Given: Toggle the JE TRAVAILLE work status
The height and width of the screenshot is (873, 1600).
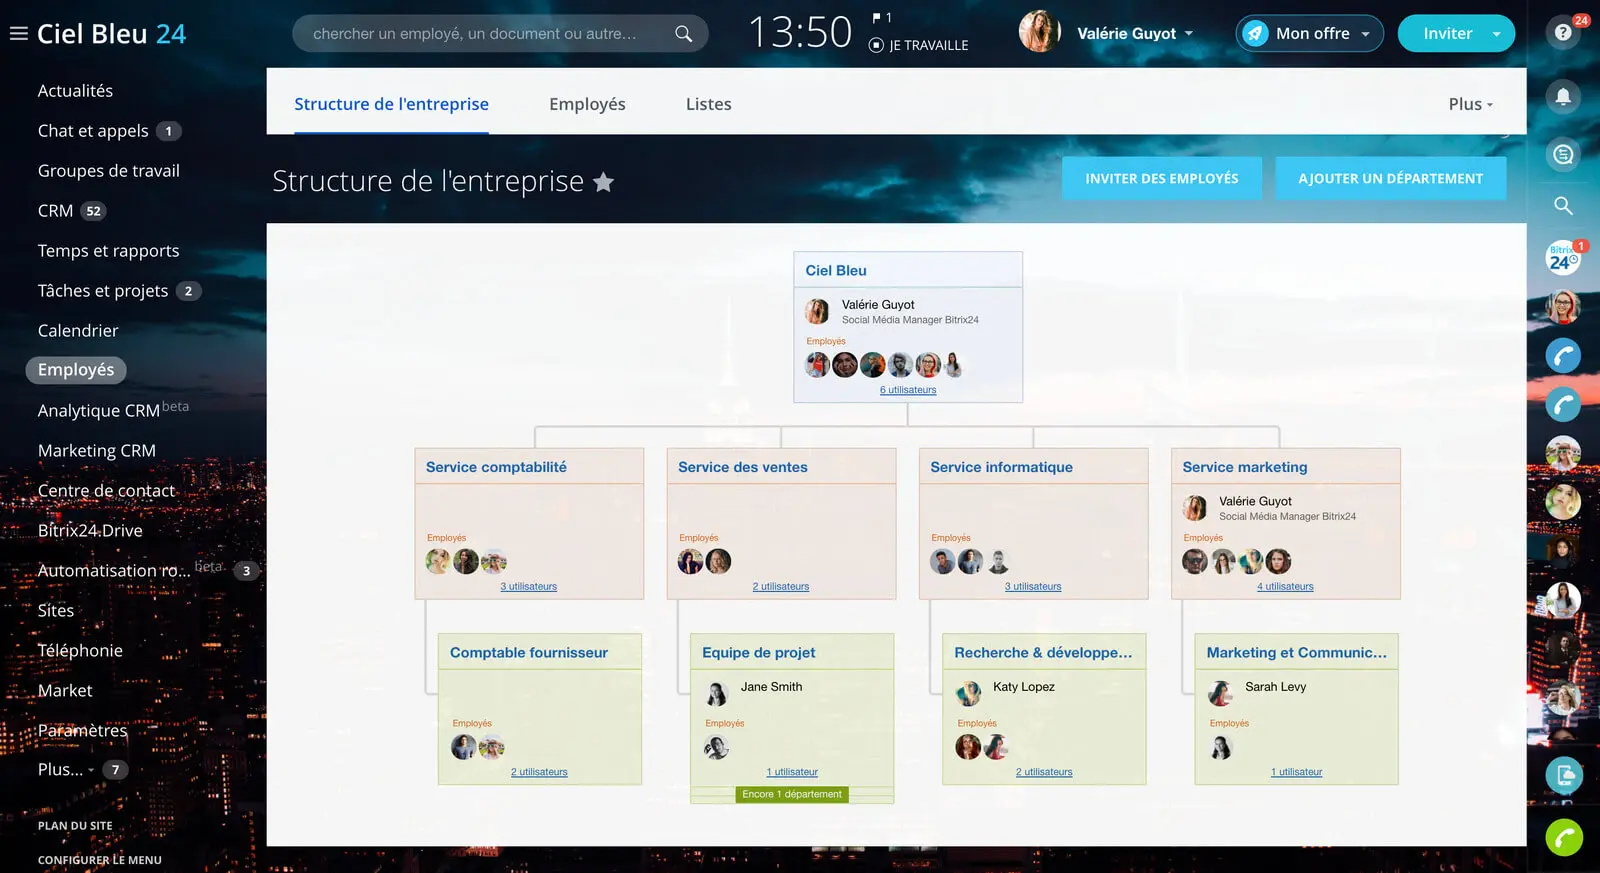Looking at the screenshot, I should coord(919,45).
